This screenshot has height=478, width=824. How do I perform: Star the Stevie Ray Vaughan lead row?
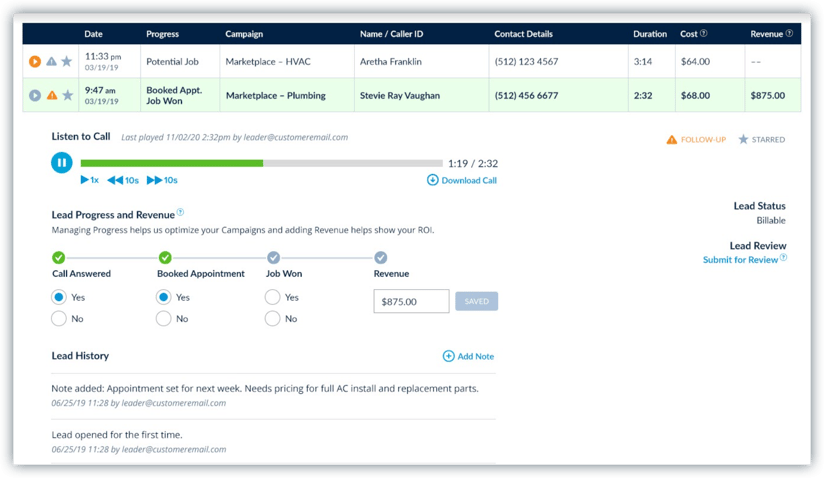(x=67, y=95)
